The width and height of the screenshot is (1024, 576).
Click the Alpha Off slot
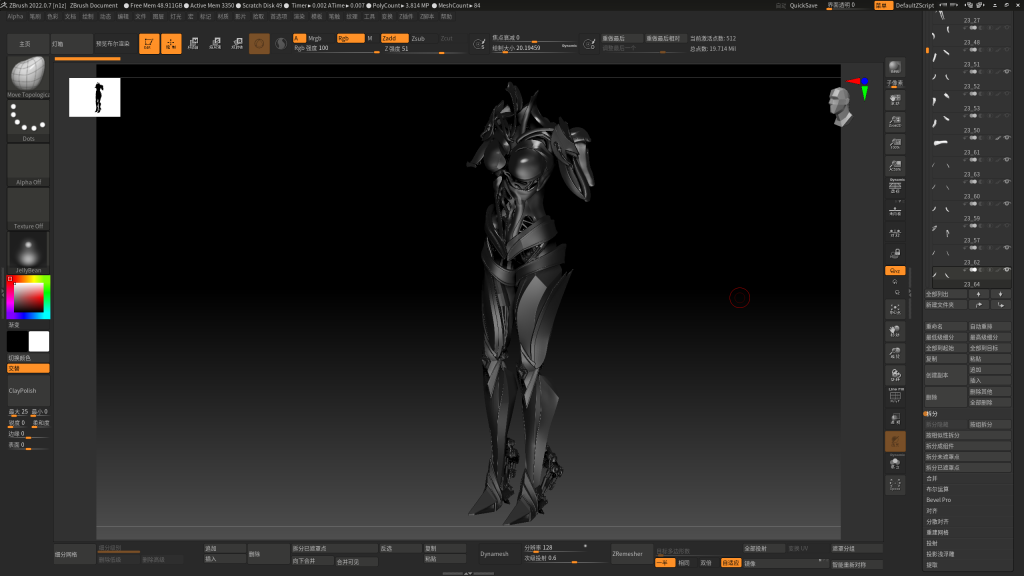[28, 162]
